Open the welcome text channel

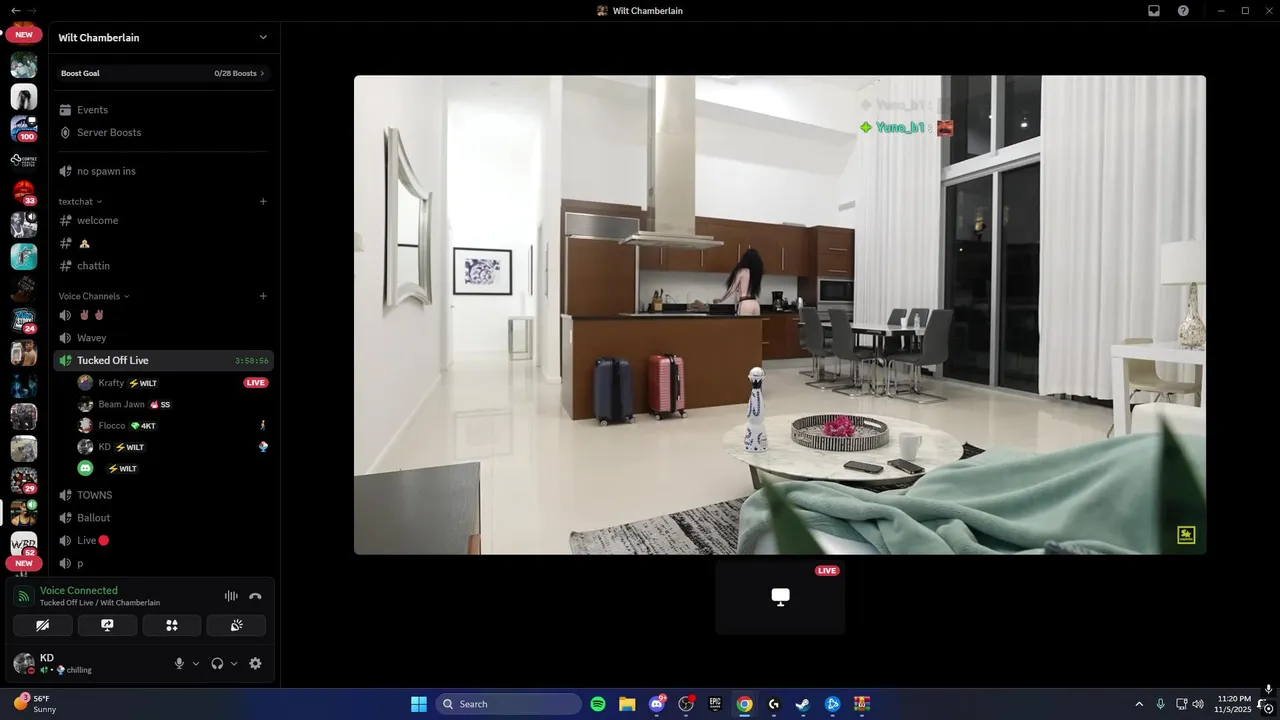[x=163, y=220]
